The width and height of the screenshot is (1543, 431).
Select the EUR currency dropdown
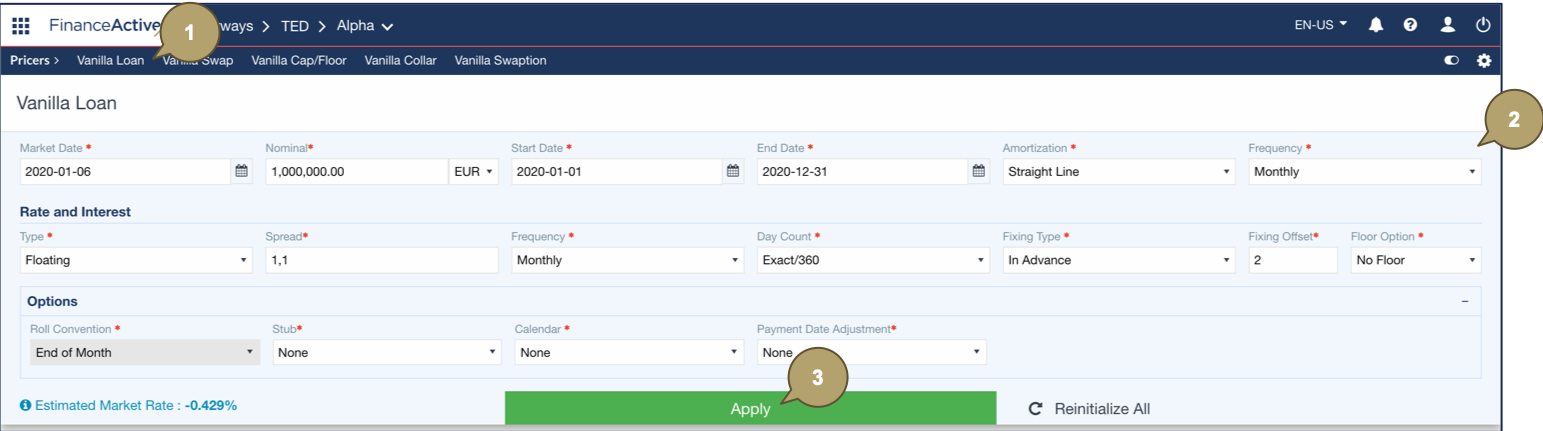click(474, 171)
